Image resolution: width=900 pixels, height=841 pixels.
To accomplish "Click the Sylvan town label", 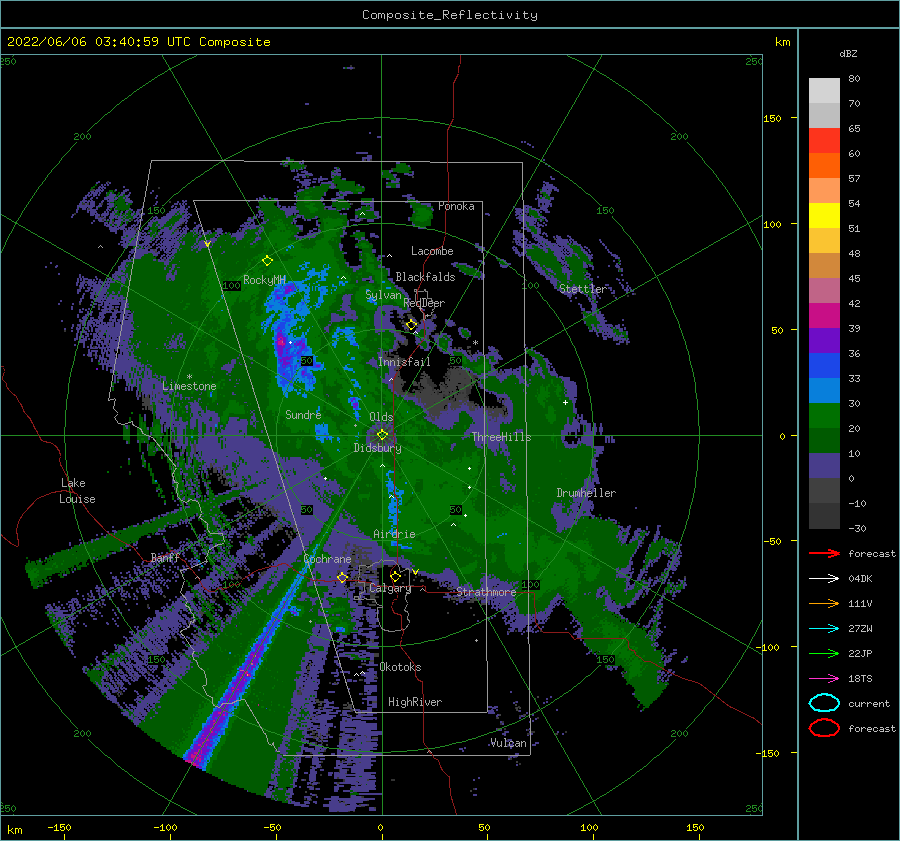I will coord(383,295).
